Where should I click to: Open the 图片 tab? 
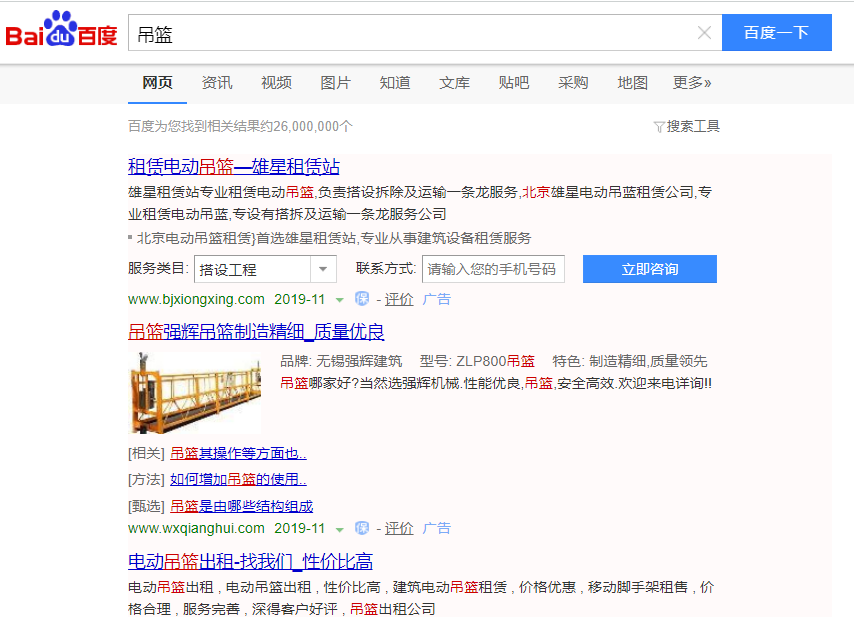(336, 83)
